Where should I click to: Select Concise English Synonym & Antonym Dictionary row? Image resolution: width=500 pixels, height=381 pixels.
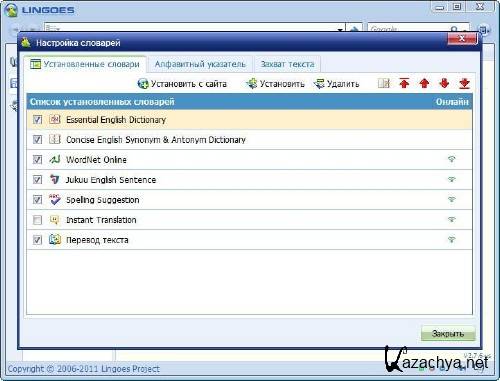249,139
